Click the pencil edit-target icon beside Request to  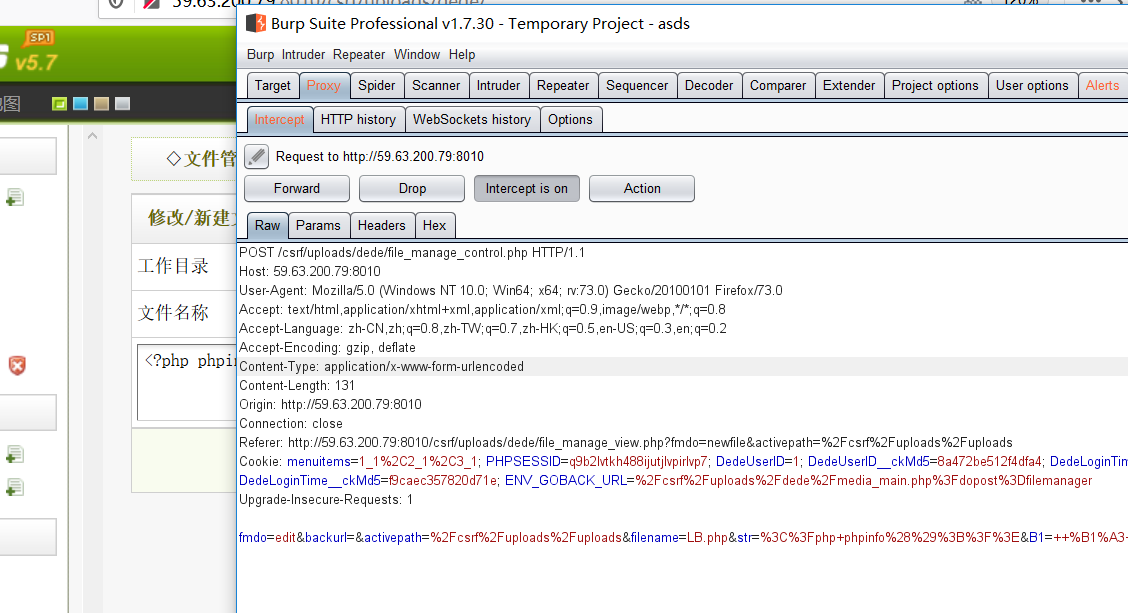click(257, 156)
